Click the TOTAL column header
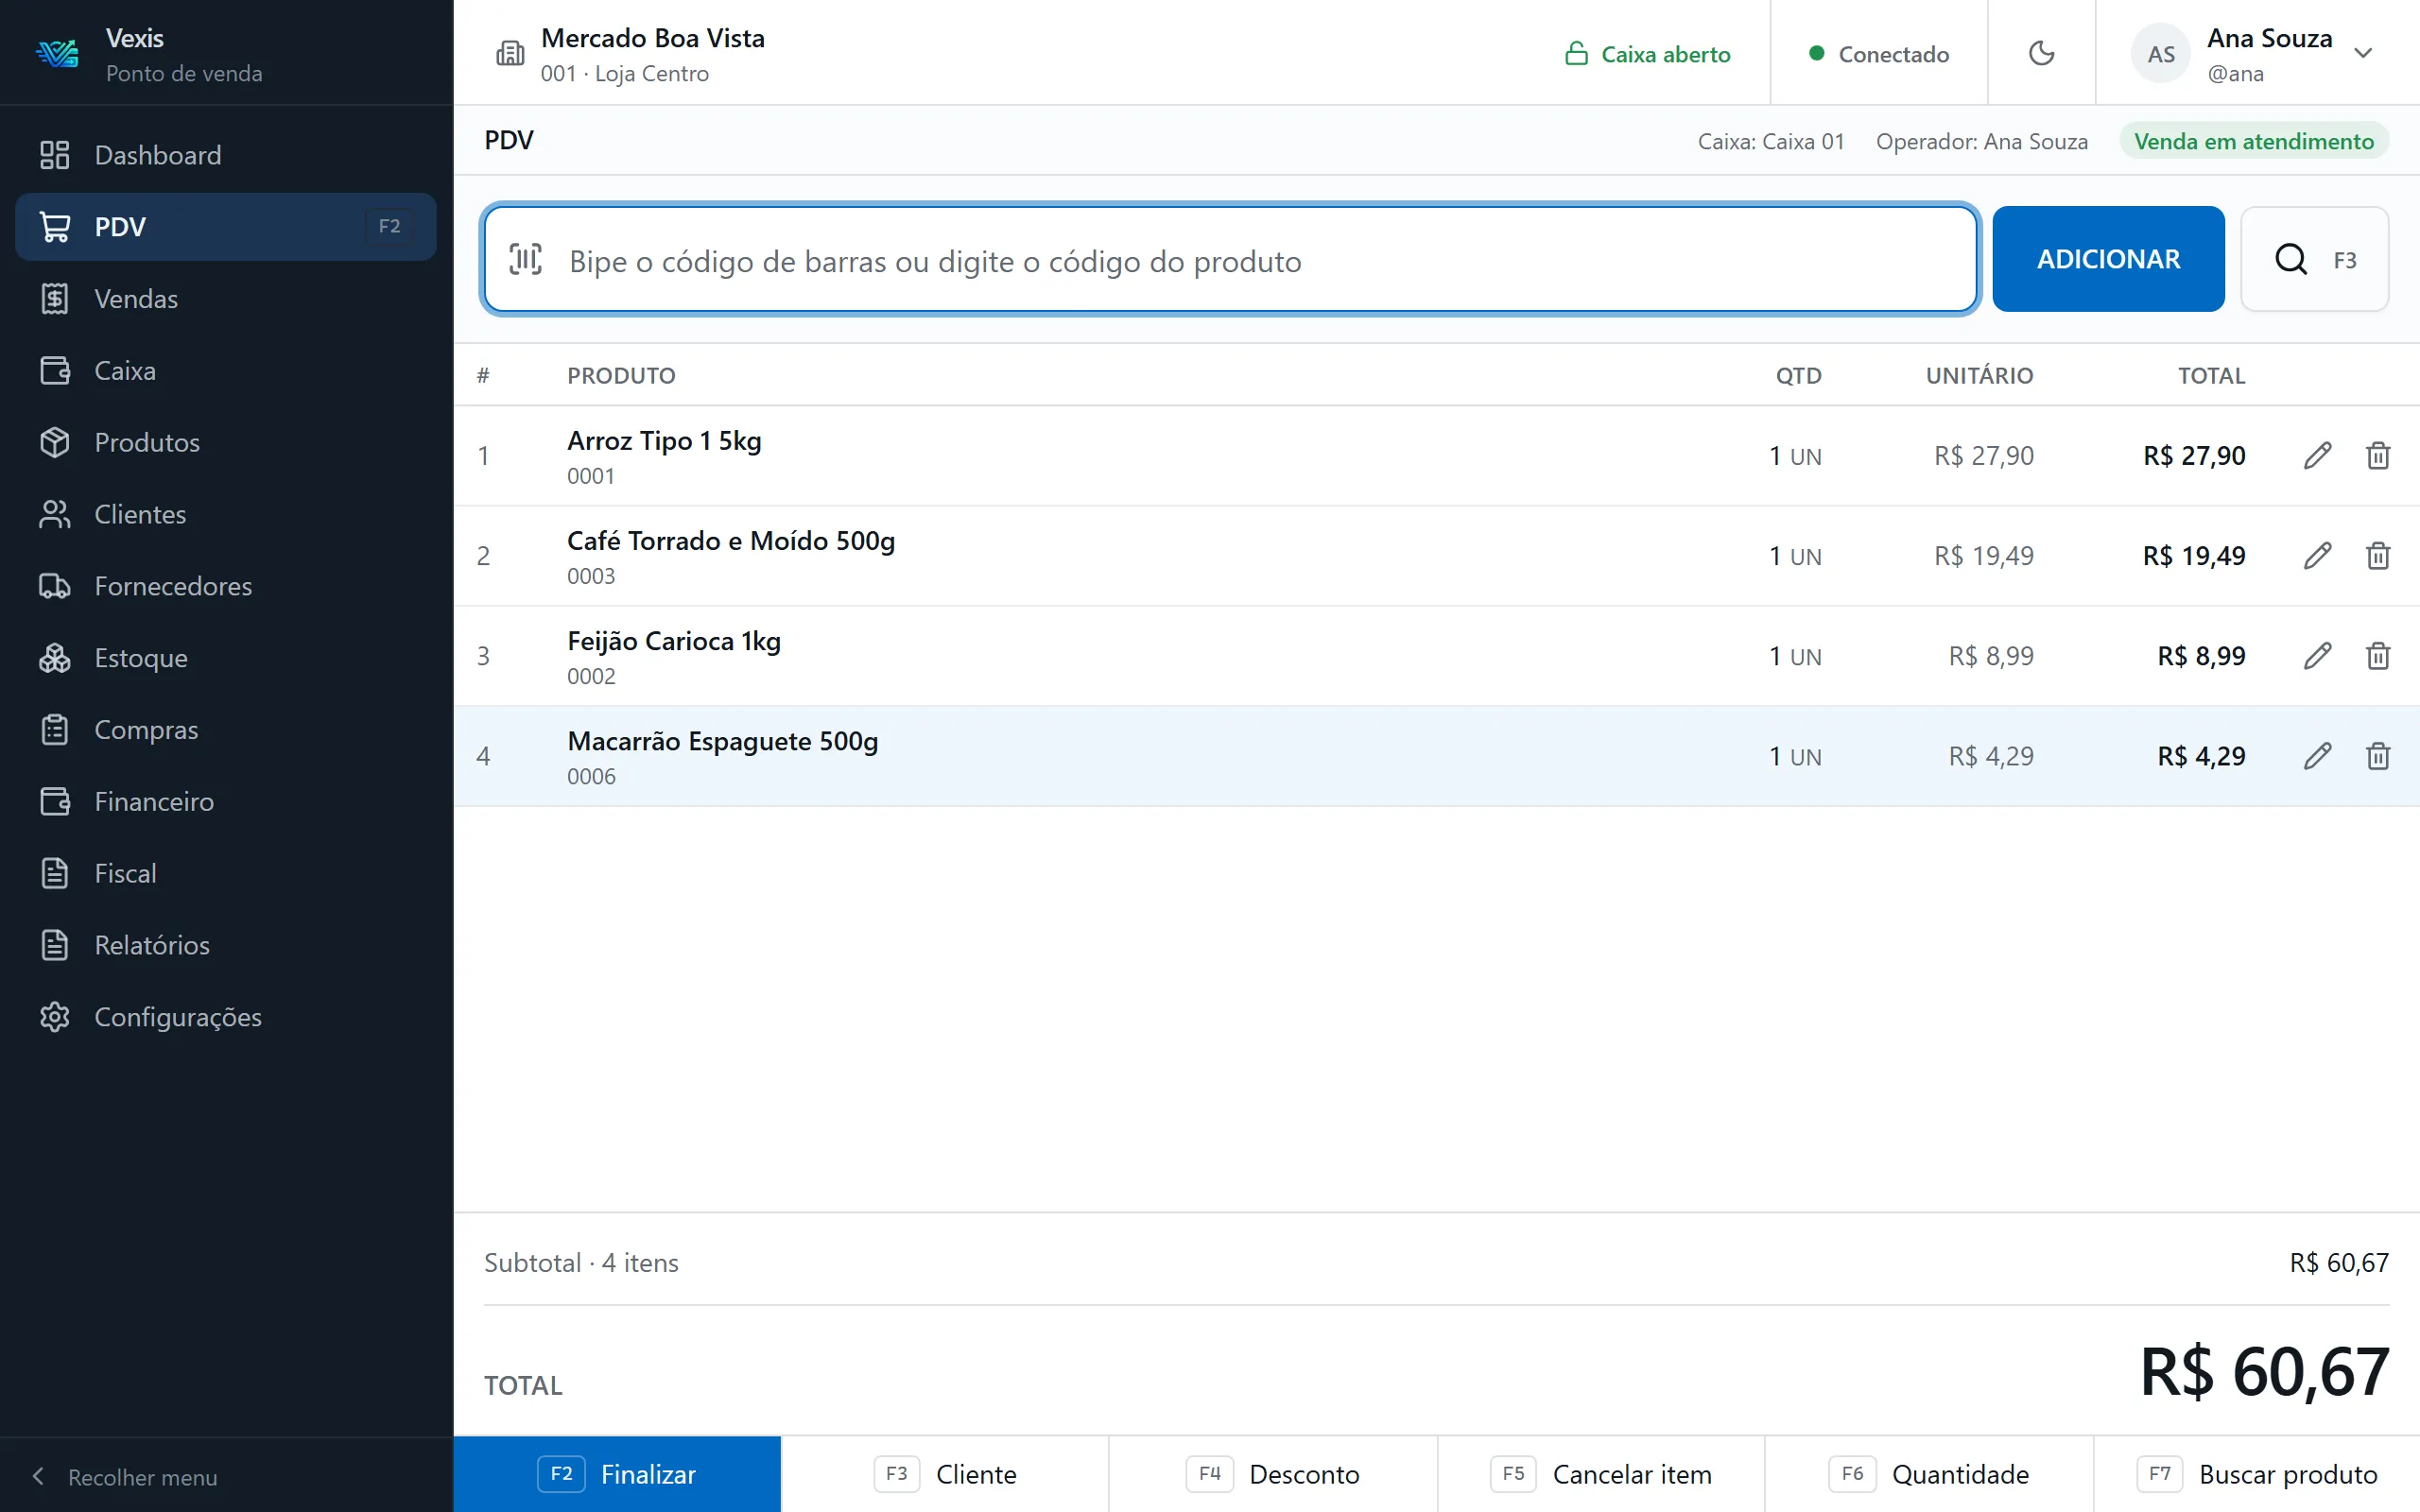2420x1512 pixels. (2211, 376)
